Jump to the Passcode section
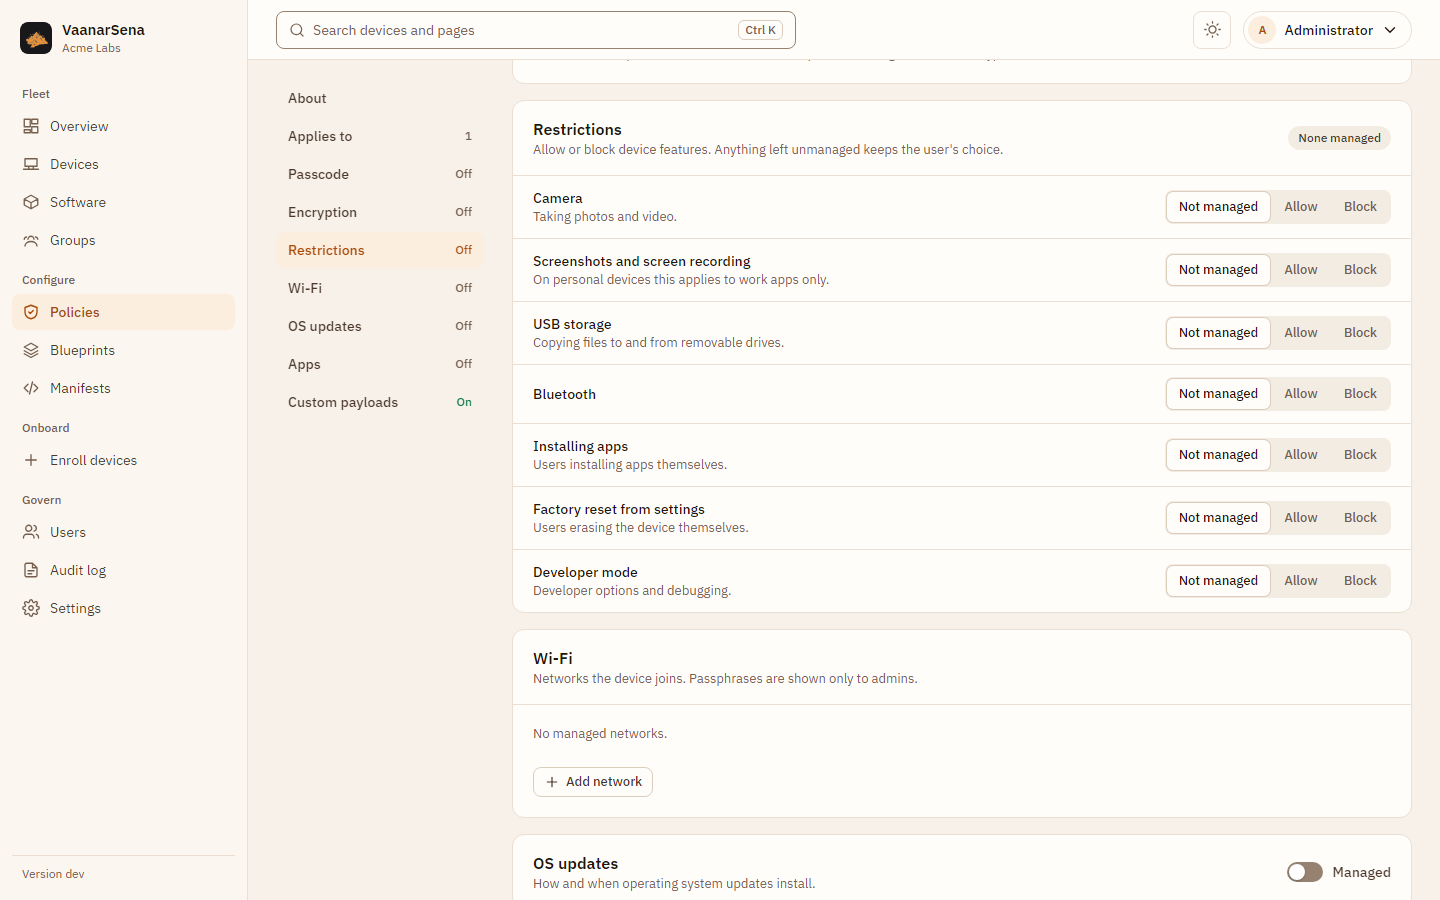The height and width of the screenshot is (900, 1440). (x=380, y=174)
